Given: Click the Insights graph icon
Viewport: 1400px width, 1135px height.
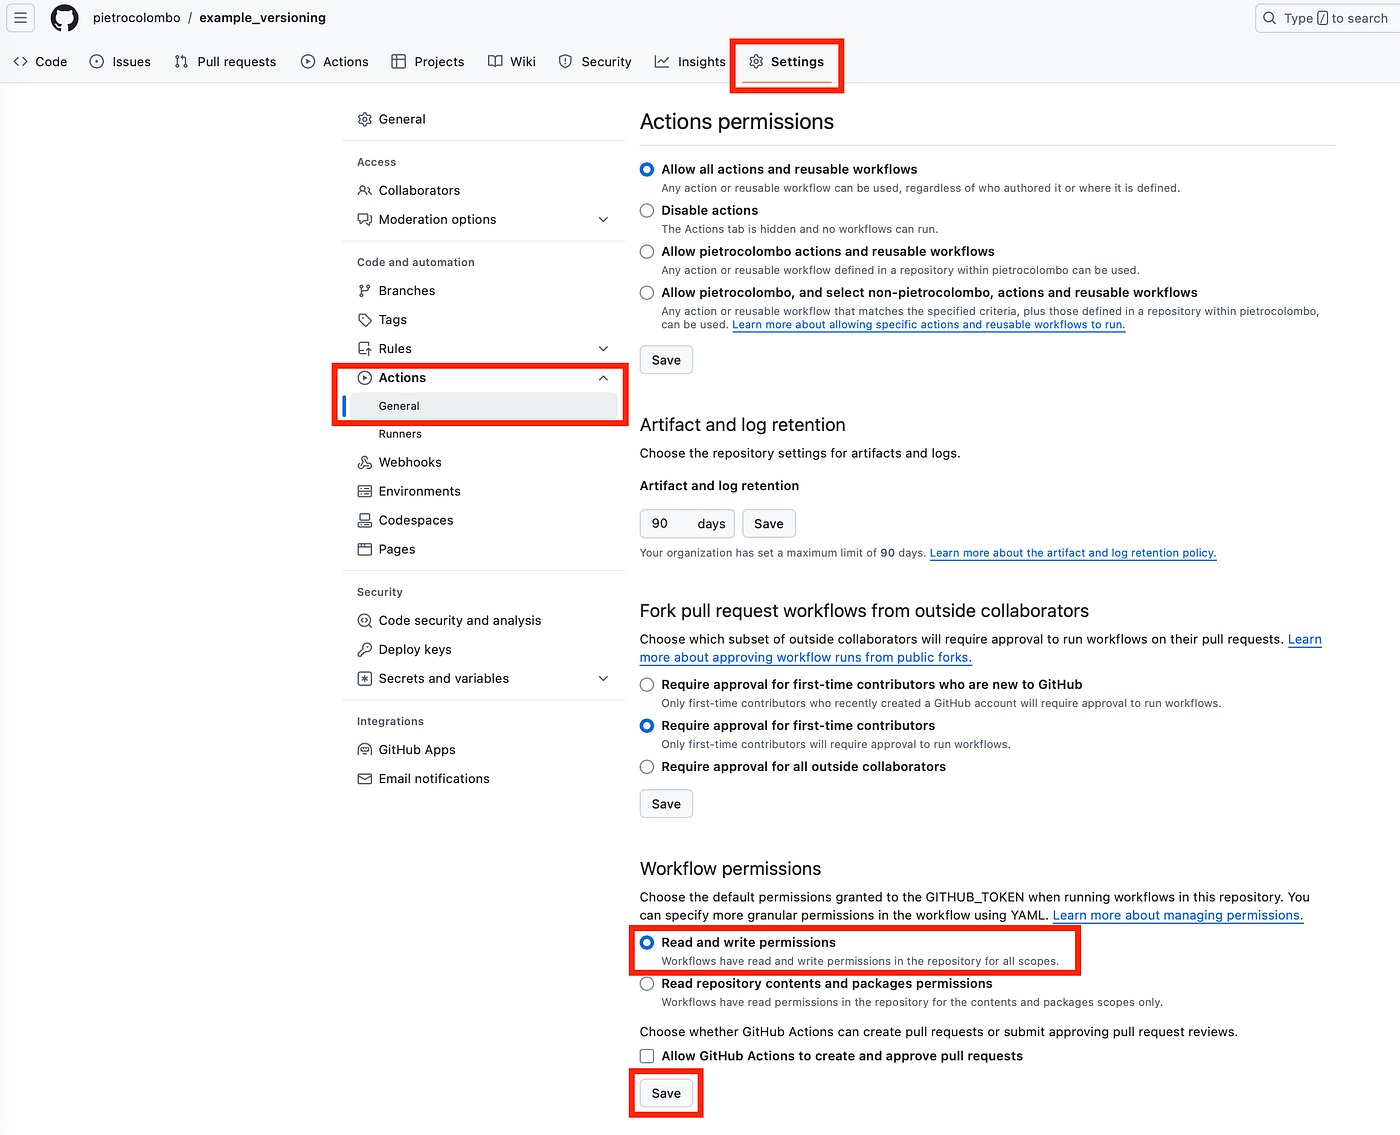Looking at the screenshot, I should pos(662,62).
